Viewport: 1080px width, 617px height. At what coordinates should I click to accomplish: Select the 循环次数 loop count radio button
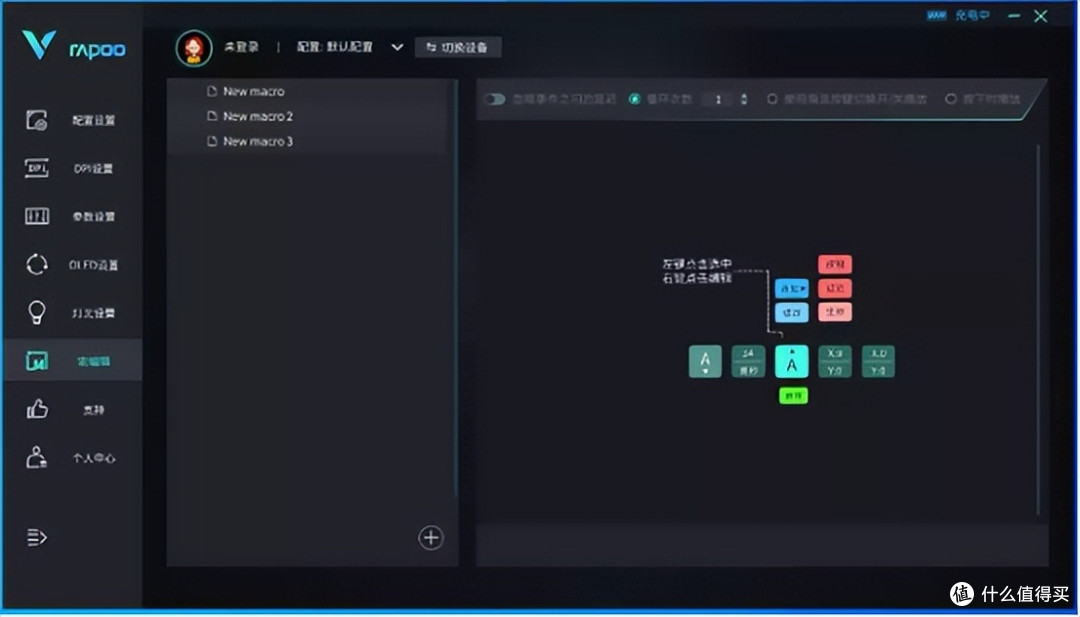click(x=634, y=99)
